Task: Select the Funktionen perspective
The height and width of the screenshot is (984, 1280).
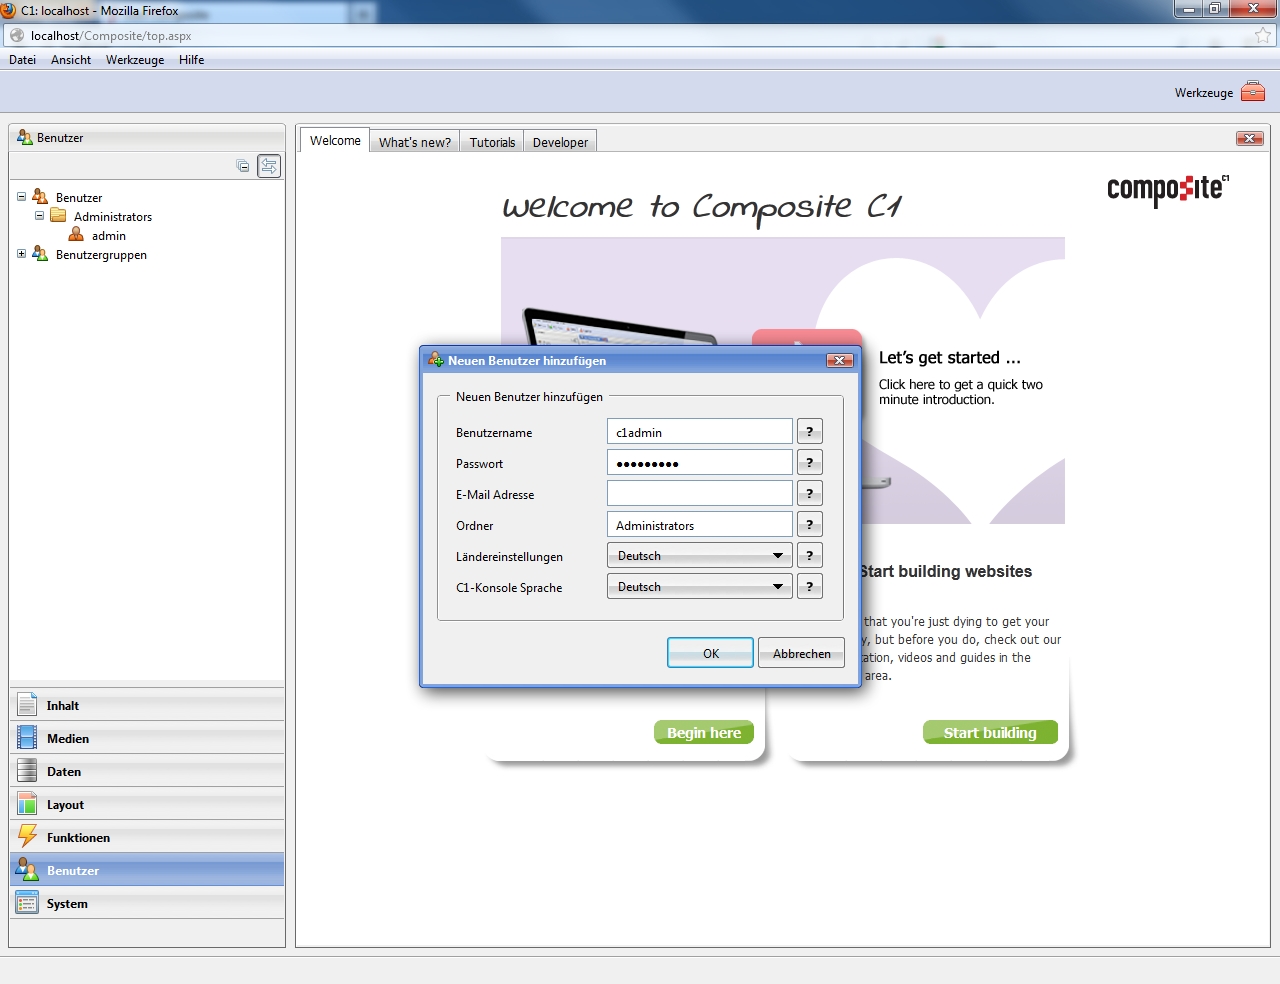Action: click(78, 838)
